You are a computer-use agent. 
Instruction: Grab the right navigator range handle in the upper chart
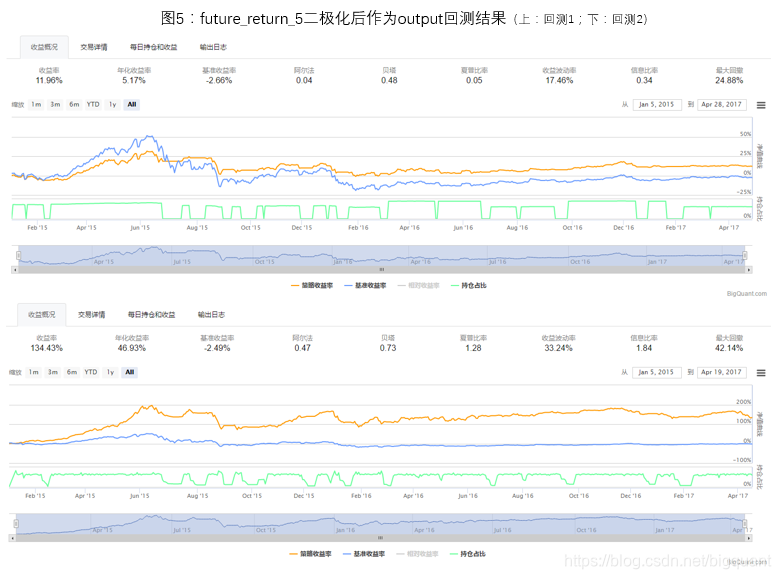point(745,256)
